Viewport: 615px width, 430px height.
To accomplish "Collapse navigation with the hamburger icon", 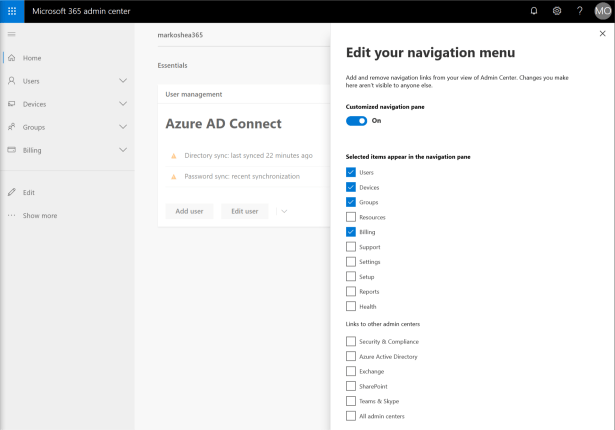I will tap(11, 35).
